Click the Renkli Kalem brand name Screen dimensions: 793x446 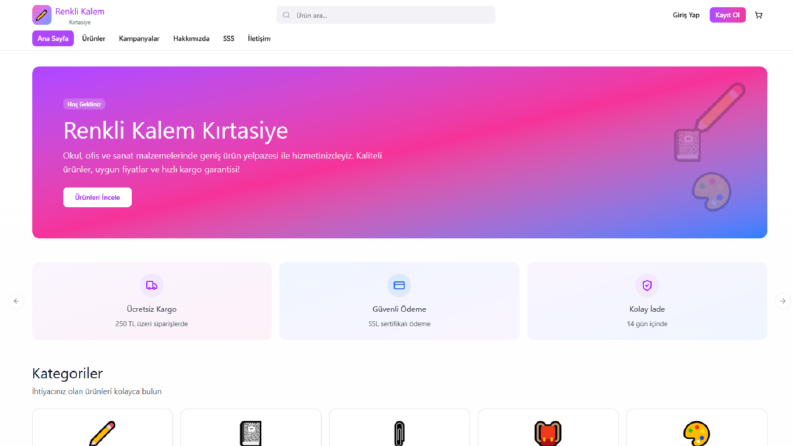click(80, 12)
